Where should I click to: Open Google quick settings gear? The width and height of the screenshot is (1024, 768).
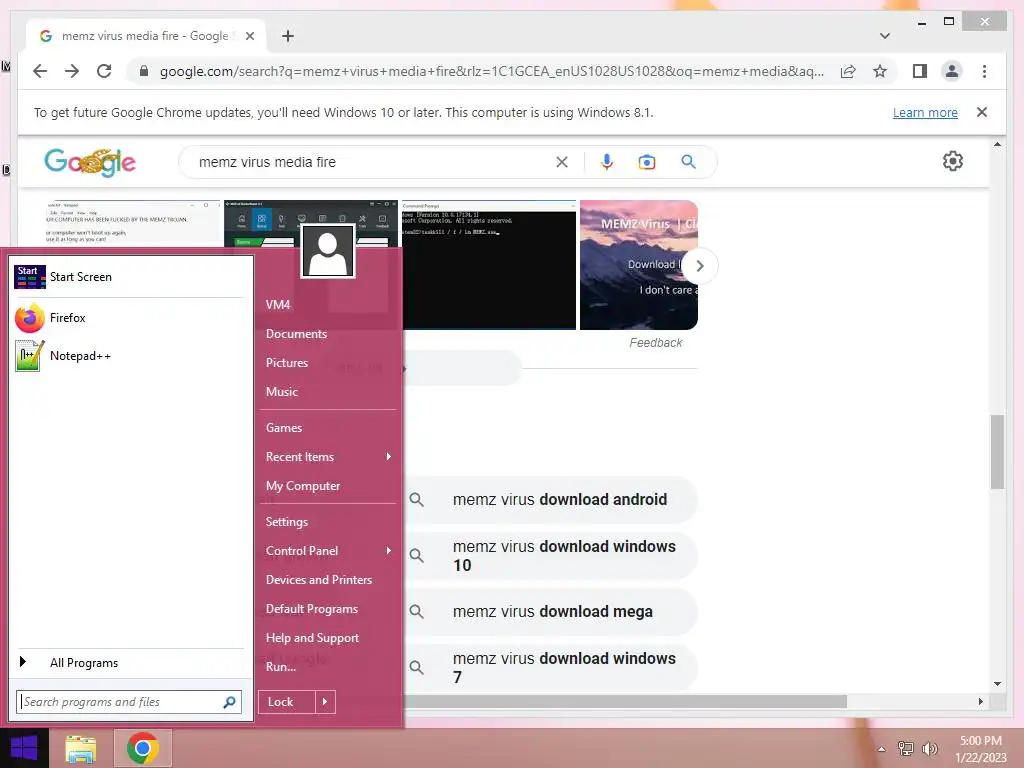[x=953, y=161]
